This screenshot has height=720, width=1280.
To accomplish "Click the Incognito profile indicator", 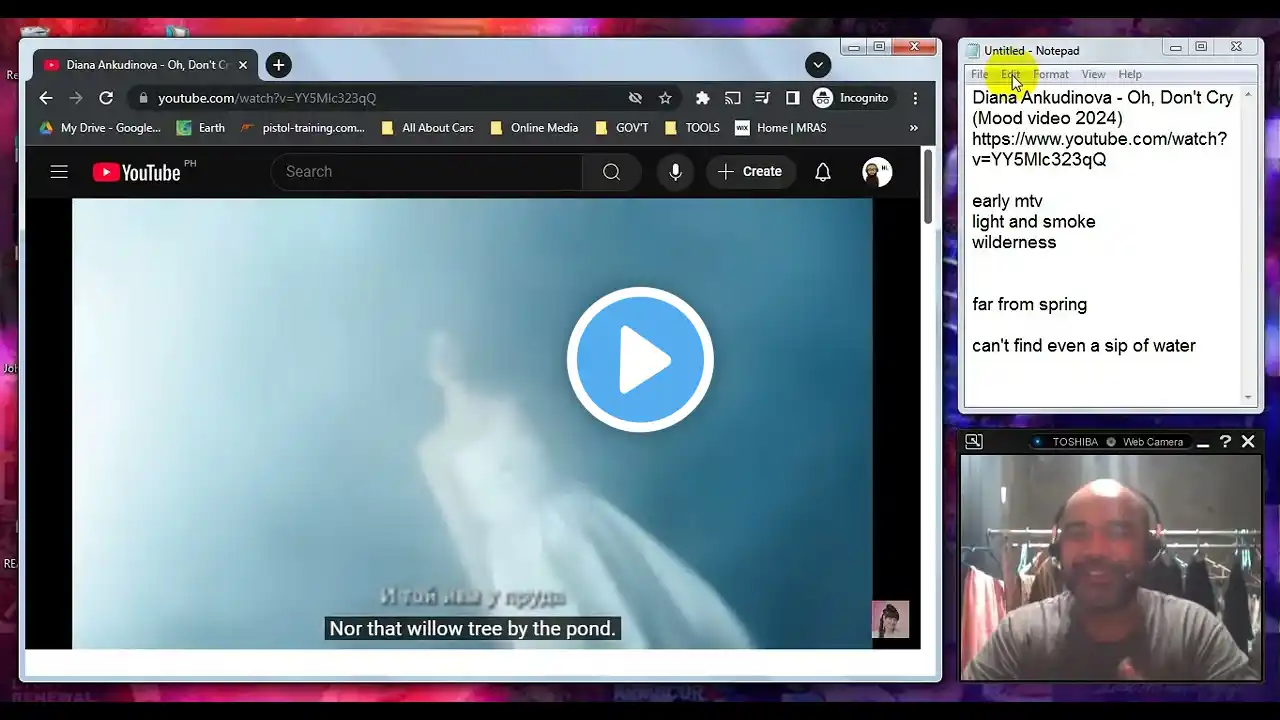I will (851, 98).
